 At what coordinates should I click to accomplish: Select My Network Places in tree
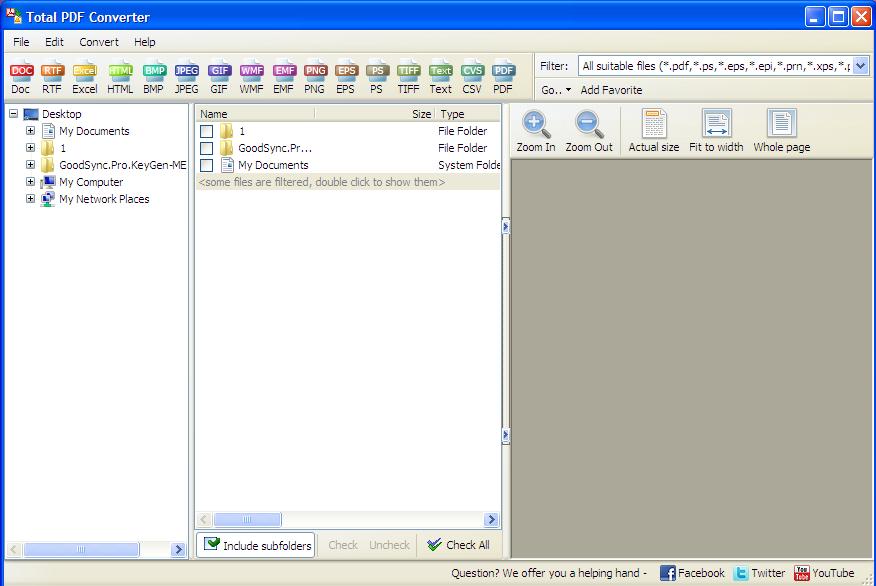104,199
